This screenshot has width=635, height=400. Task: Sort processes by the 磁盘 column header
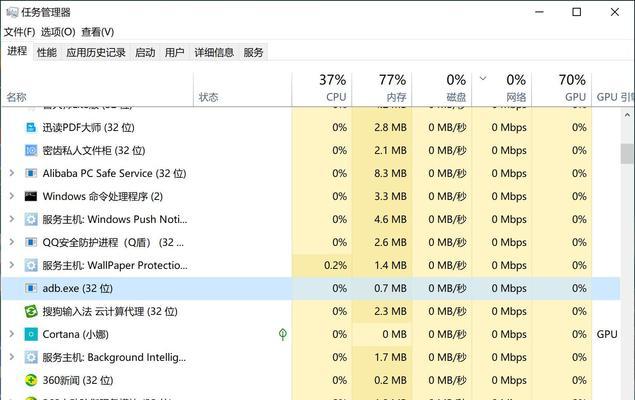tap(442, 89)
